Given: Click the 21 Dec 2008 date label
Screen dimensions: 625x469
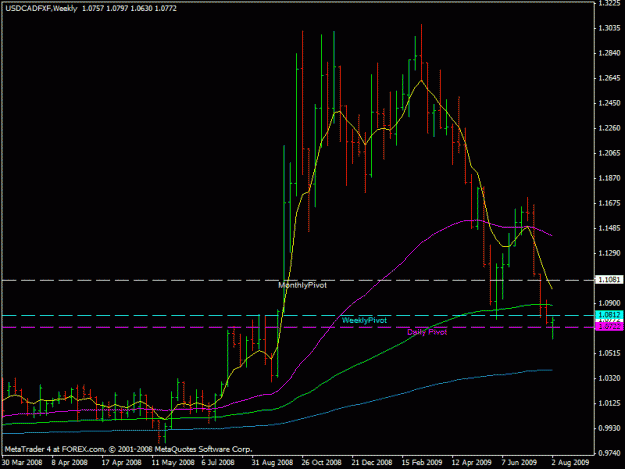Looking at the screenshot, I should click(x=371, y=463).
